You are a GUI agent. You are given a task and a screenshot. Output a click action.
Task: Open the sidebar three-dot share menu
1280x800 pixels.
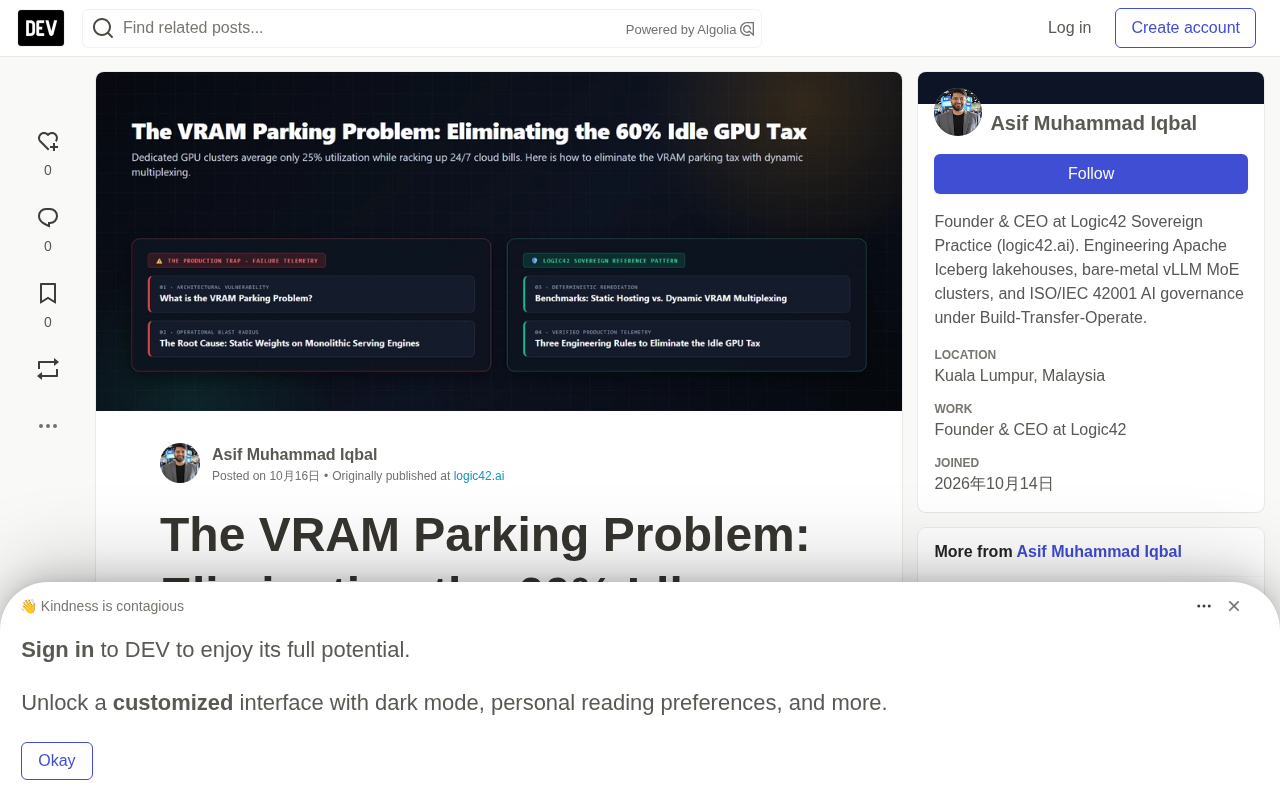[x=48, y=426]
